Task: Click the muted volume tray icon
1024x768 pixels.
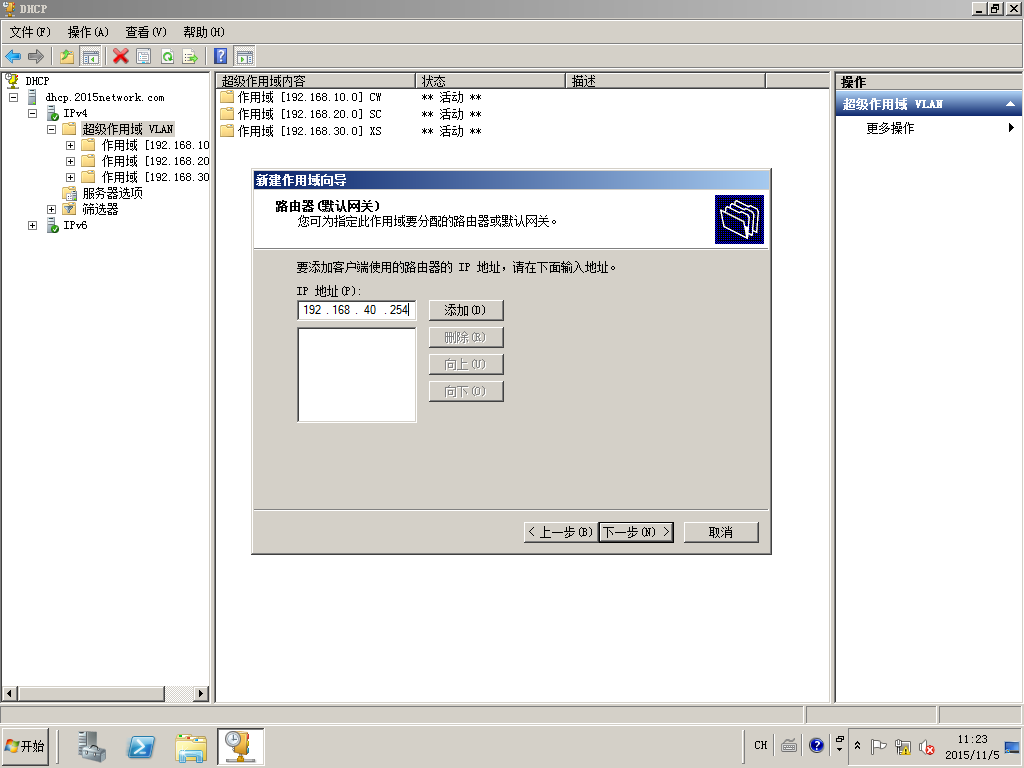Action: [926, 746]
